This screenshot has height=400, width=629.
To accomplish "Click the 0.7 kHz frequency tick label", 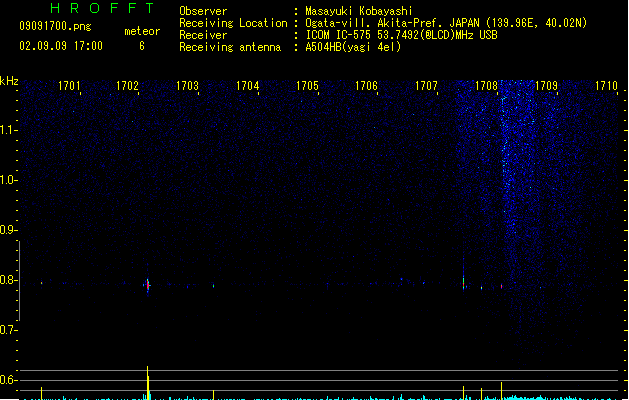I will click(x=8, y=330).
